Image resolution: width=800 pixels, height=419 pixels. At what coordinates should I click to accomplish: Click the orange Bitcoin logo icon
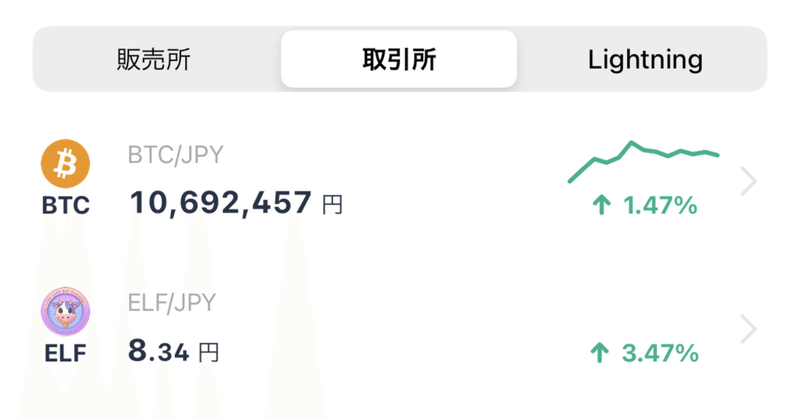pos(65,163)
